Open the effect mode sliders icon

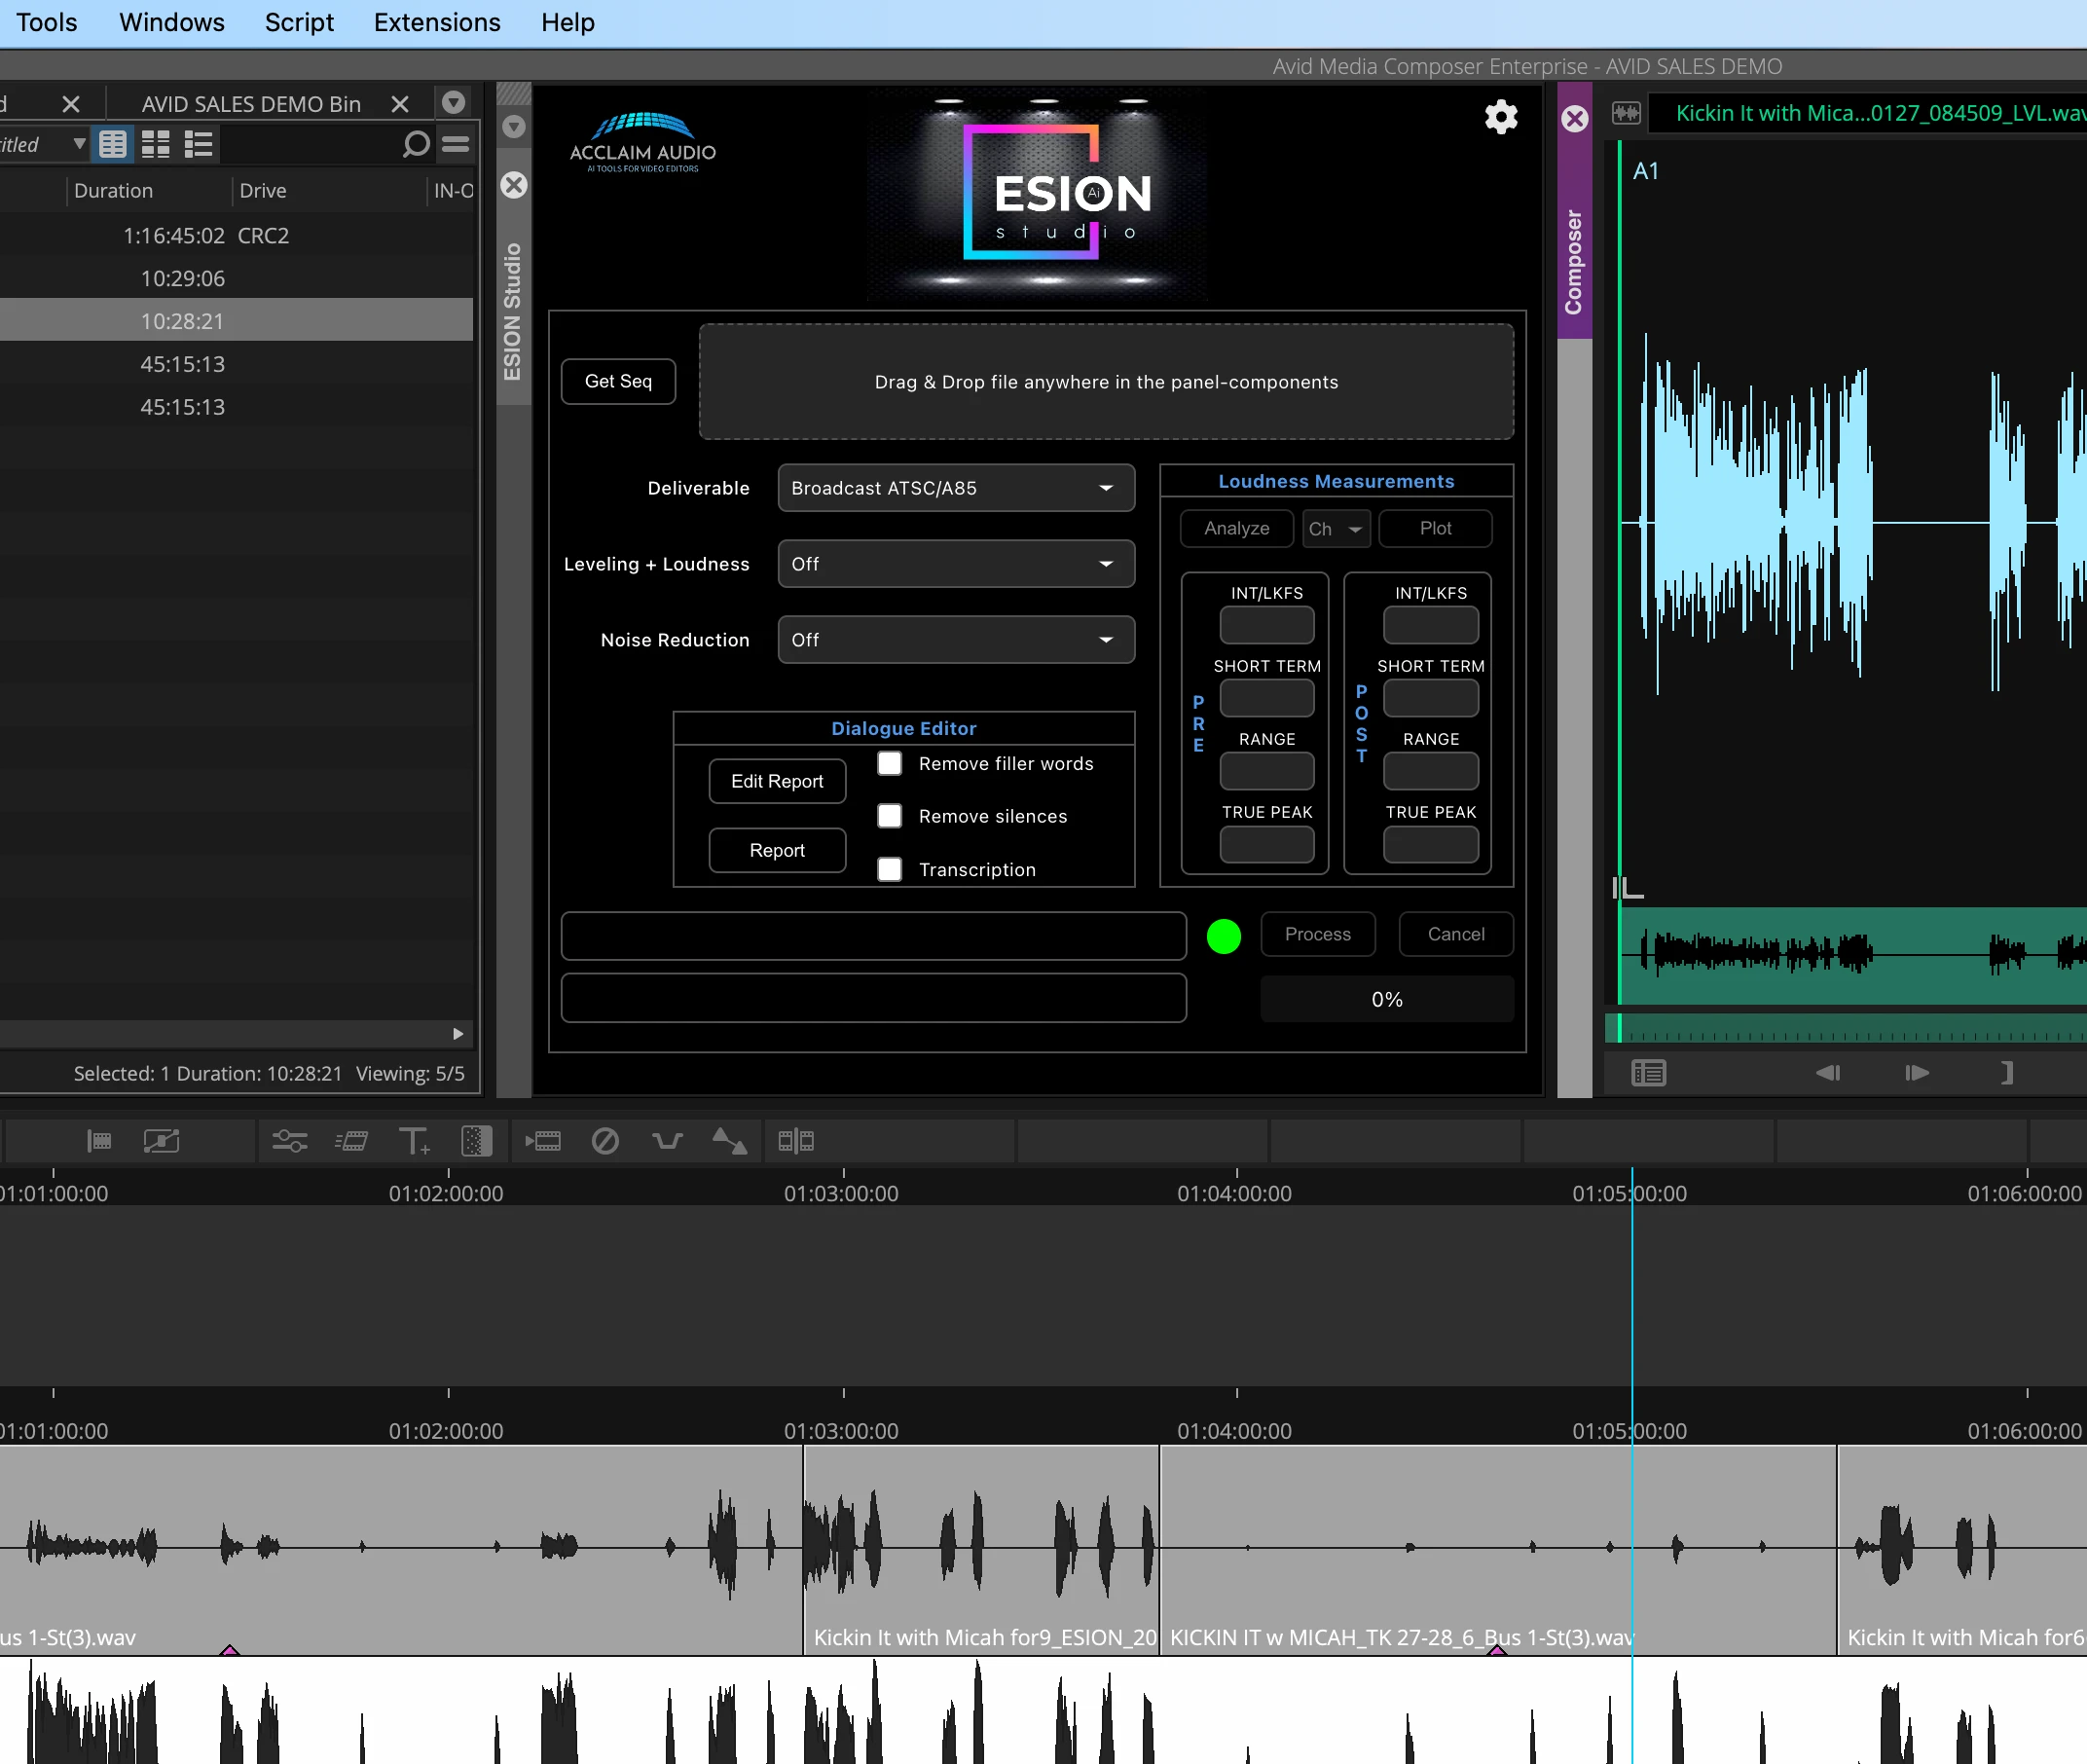tap(290, 1141)
